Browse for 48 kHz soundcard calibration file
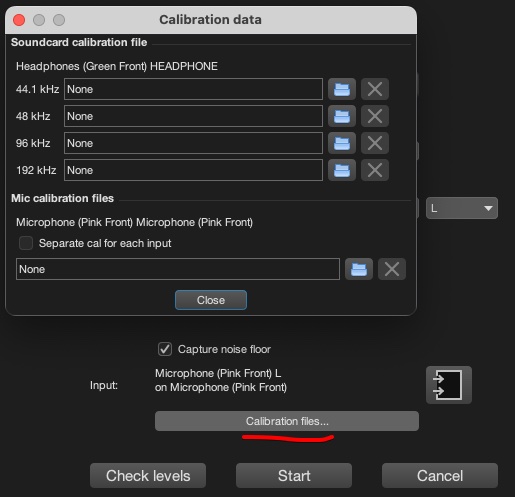Screen dimensions: 515x497 pos(342,116)
